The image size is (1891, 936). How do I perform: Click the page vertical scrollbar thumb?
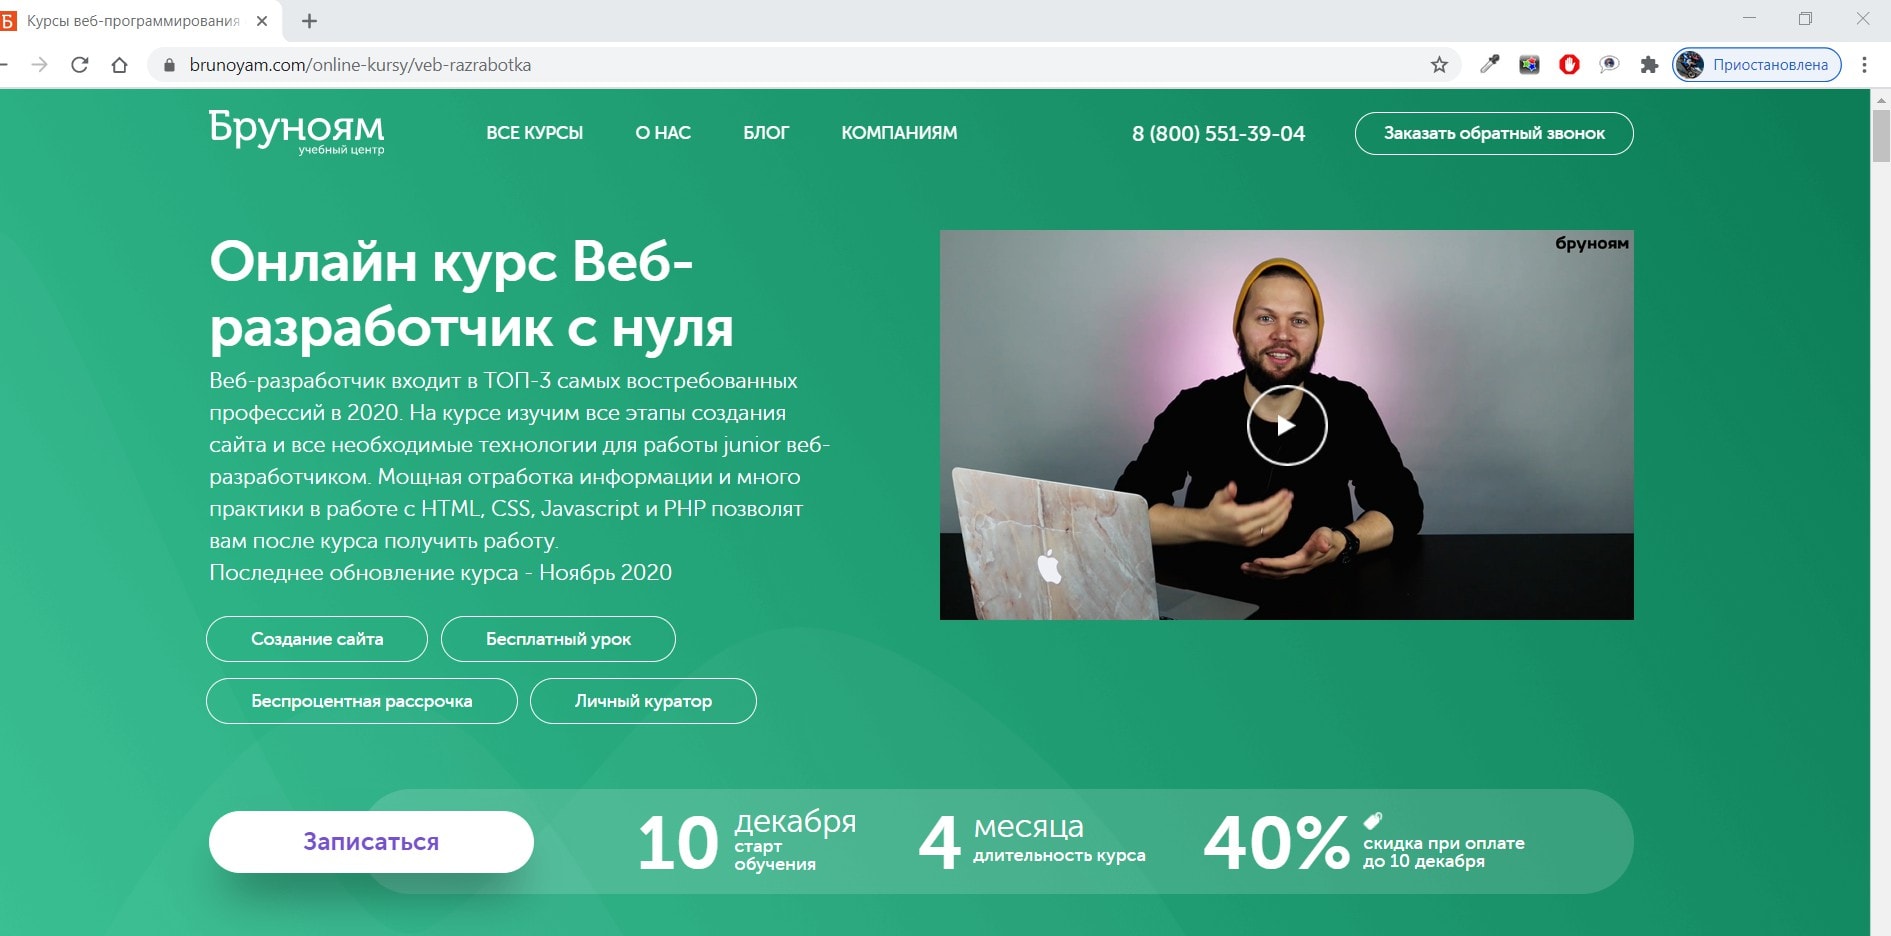tap(1881, 135)
